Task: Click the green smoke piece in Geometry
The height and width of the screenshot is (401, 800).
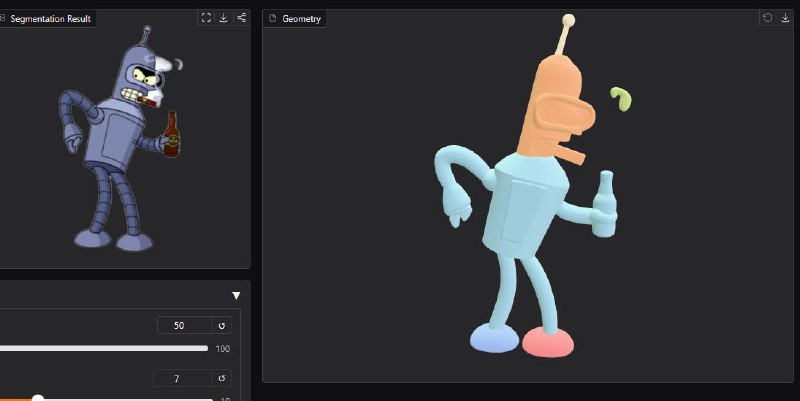Action: (x=621, y=98)
